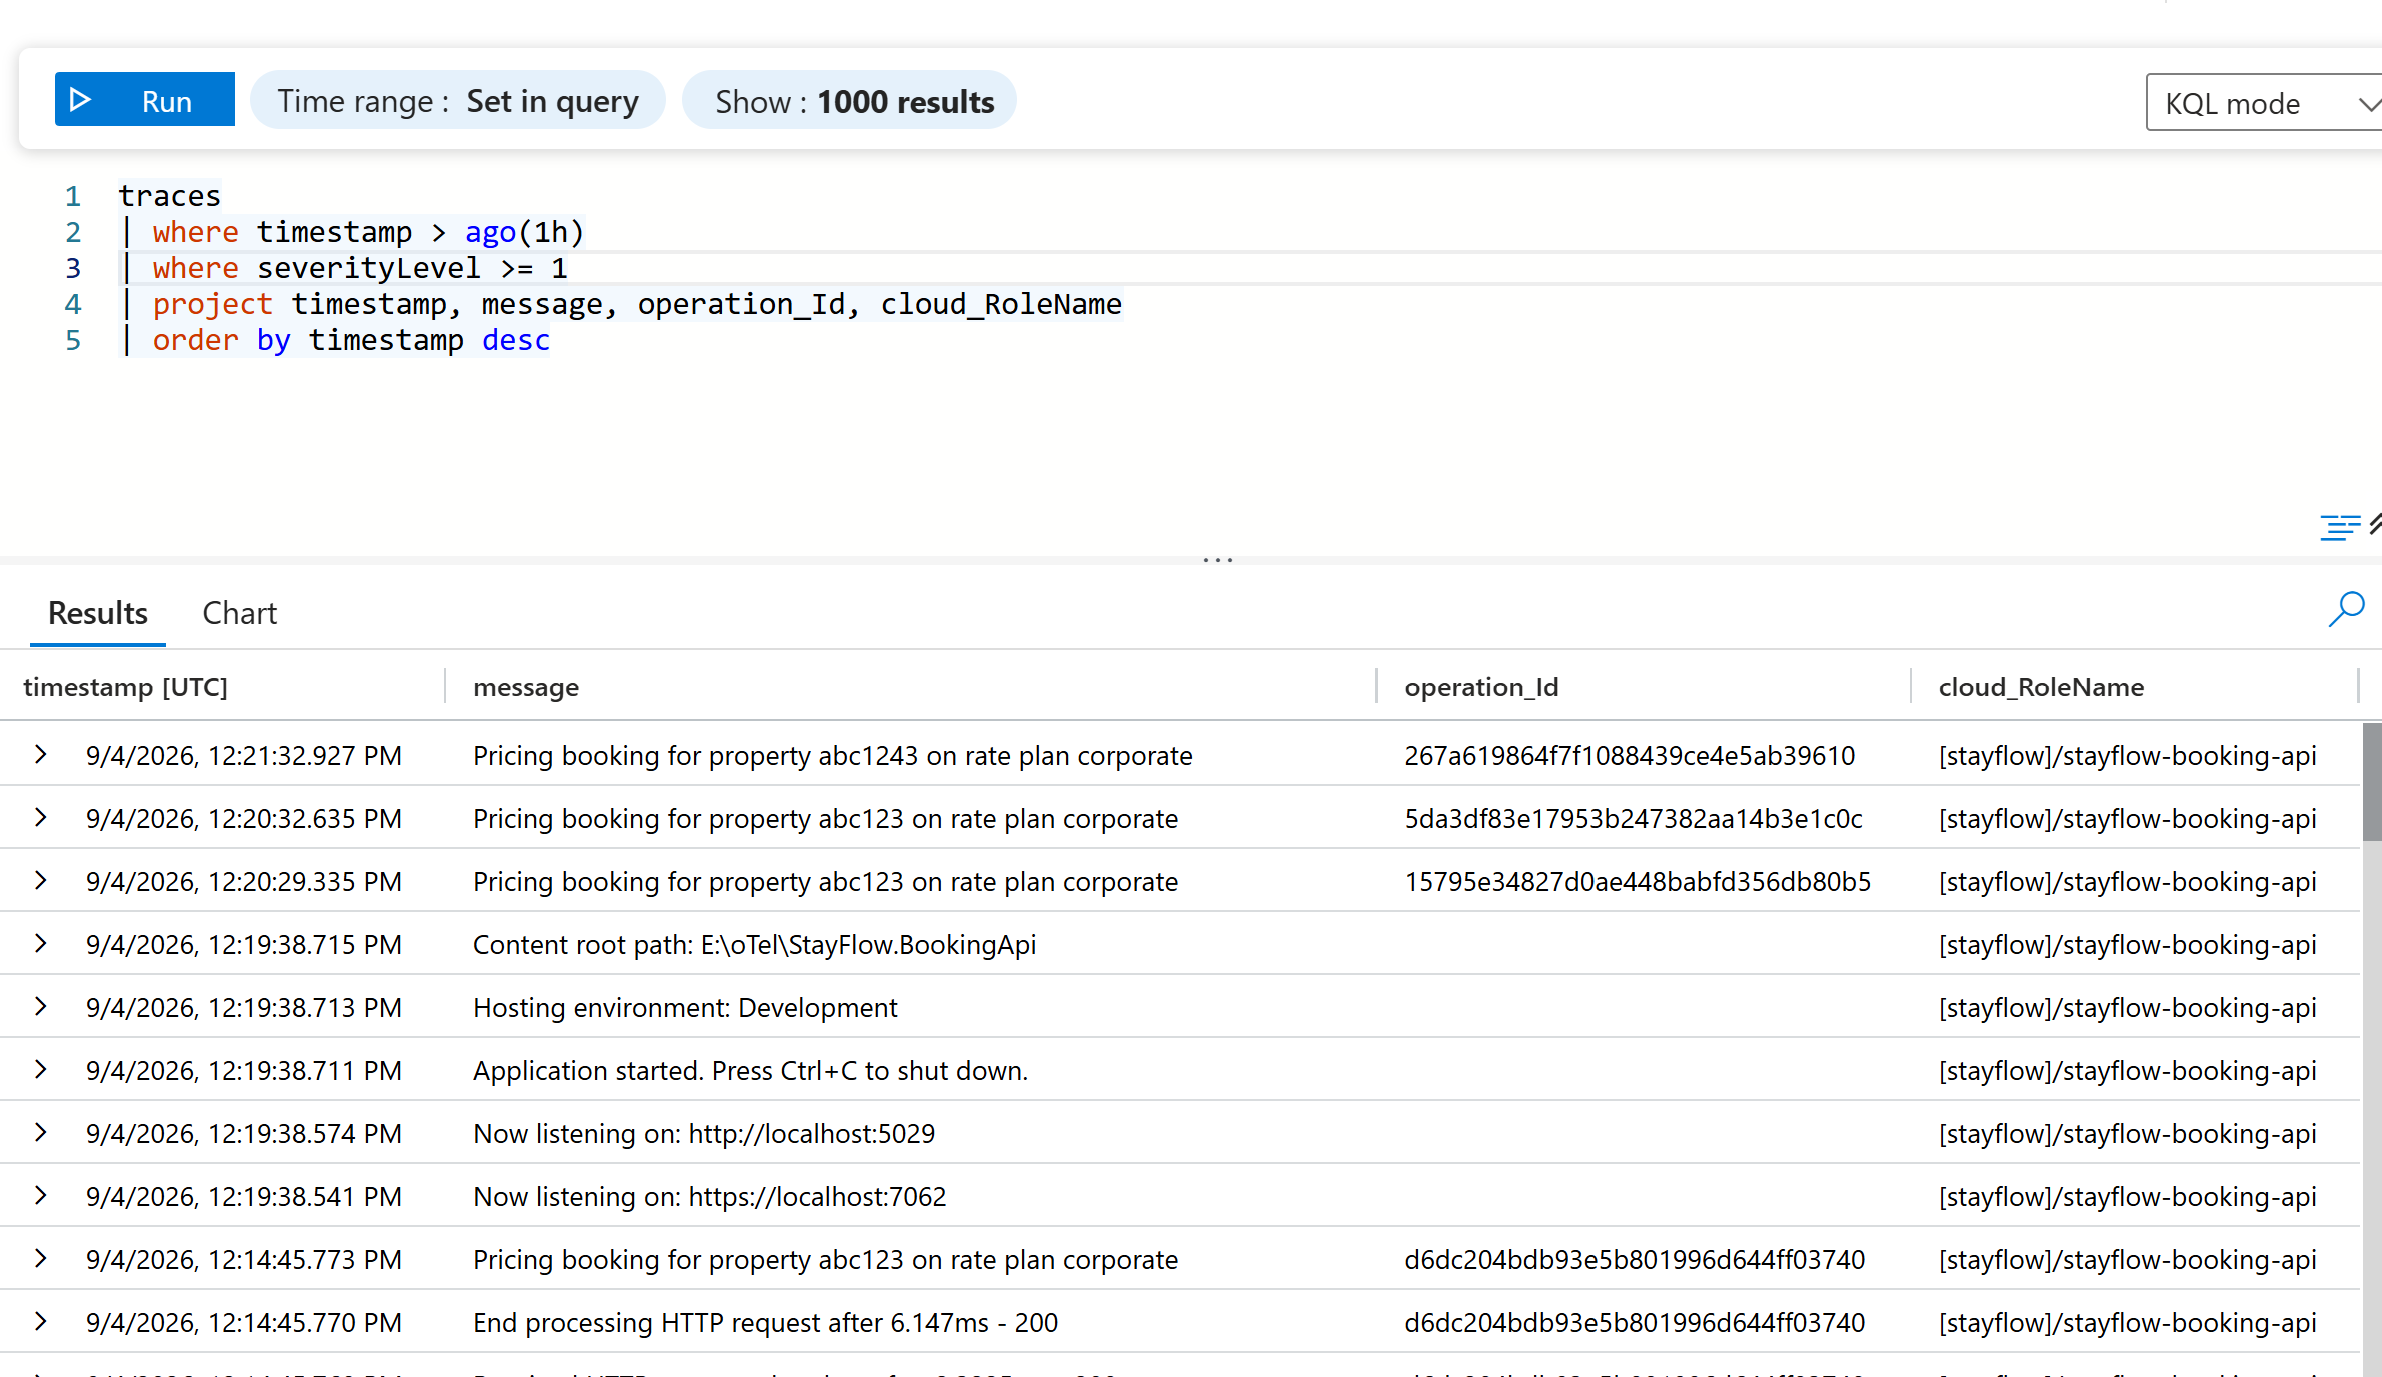Image resolution: width=2382 pixels, height=1377 pixels.
Task: Change the Show 1000 results limit
Action: point(850,101)
